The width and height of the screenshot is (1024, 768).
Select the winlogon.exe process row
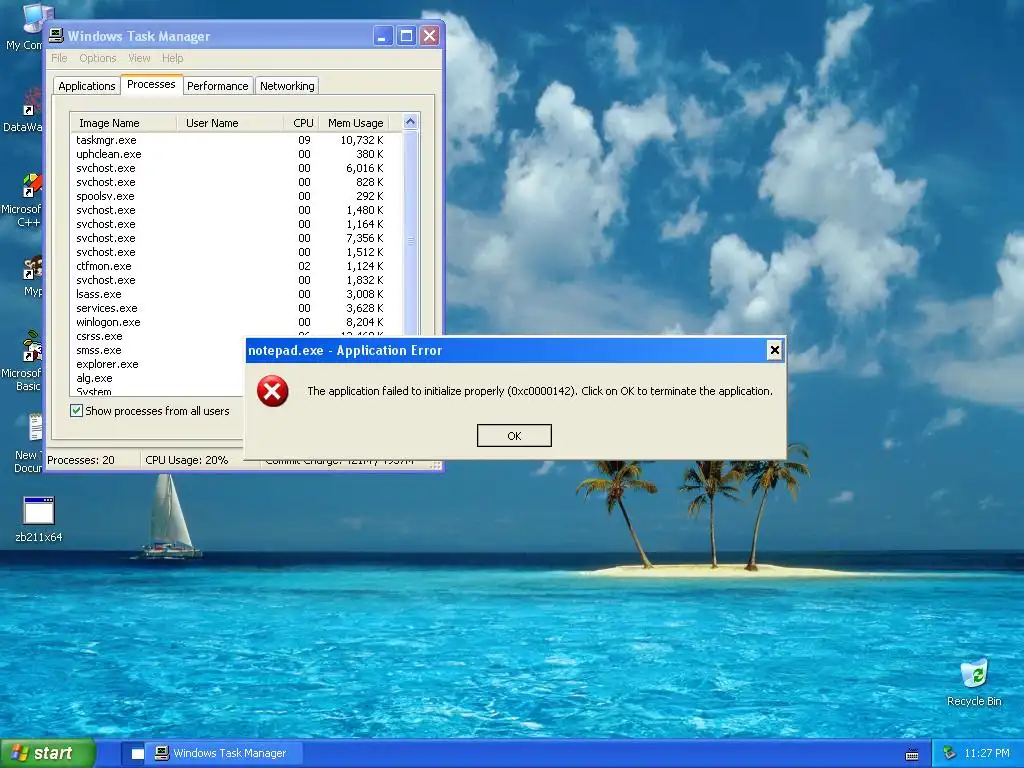coord(236,322)
